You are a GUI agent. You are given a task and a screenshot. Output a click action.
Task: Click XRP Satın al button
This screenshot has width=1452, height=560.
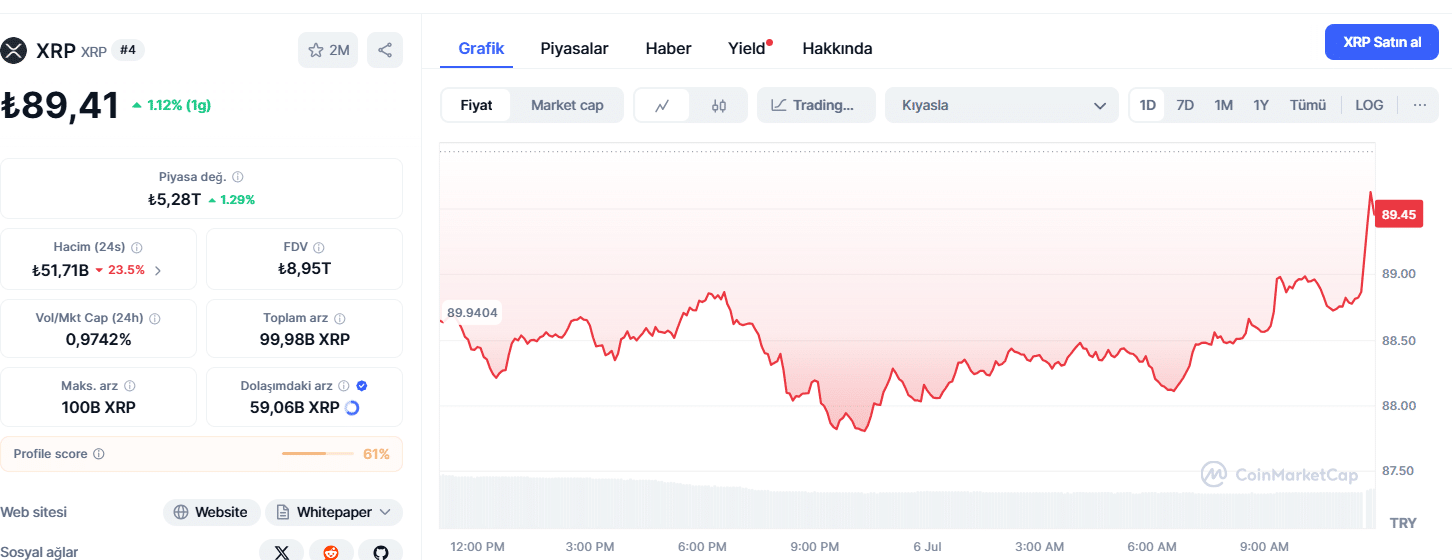tap(1382, 42)
